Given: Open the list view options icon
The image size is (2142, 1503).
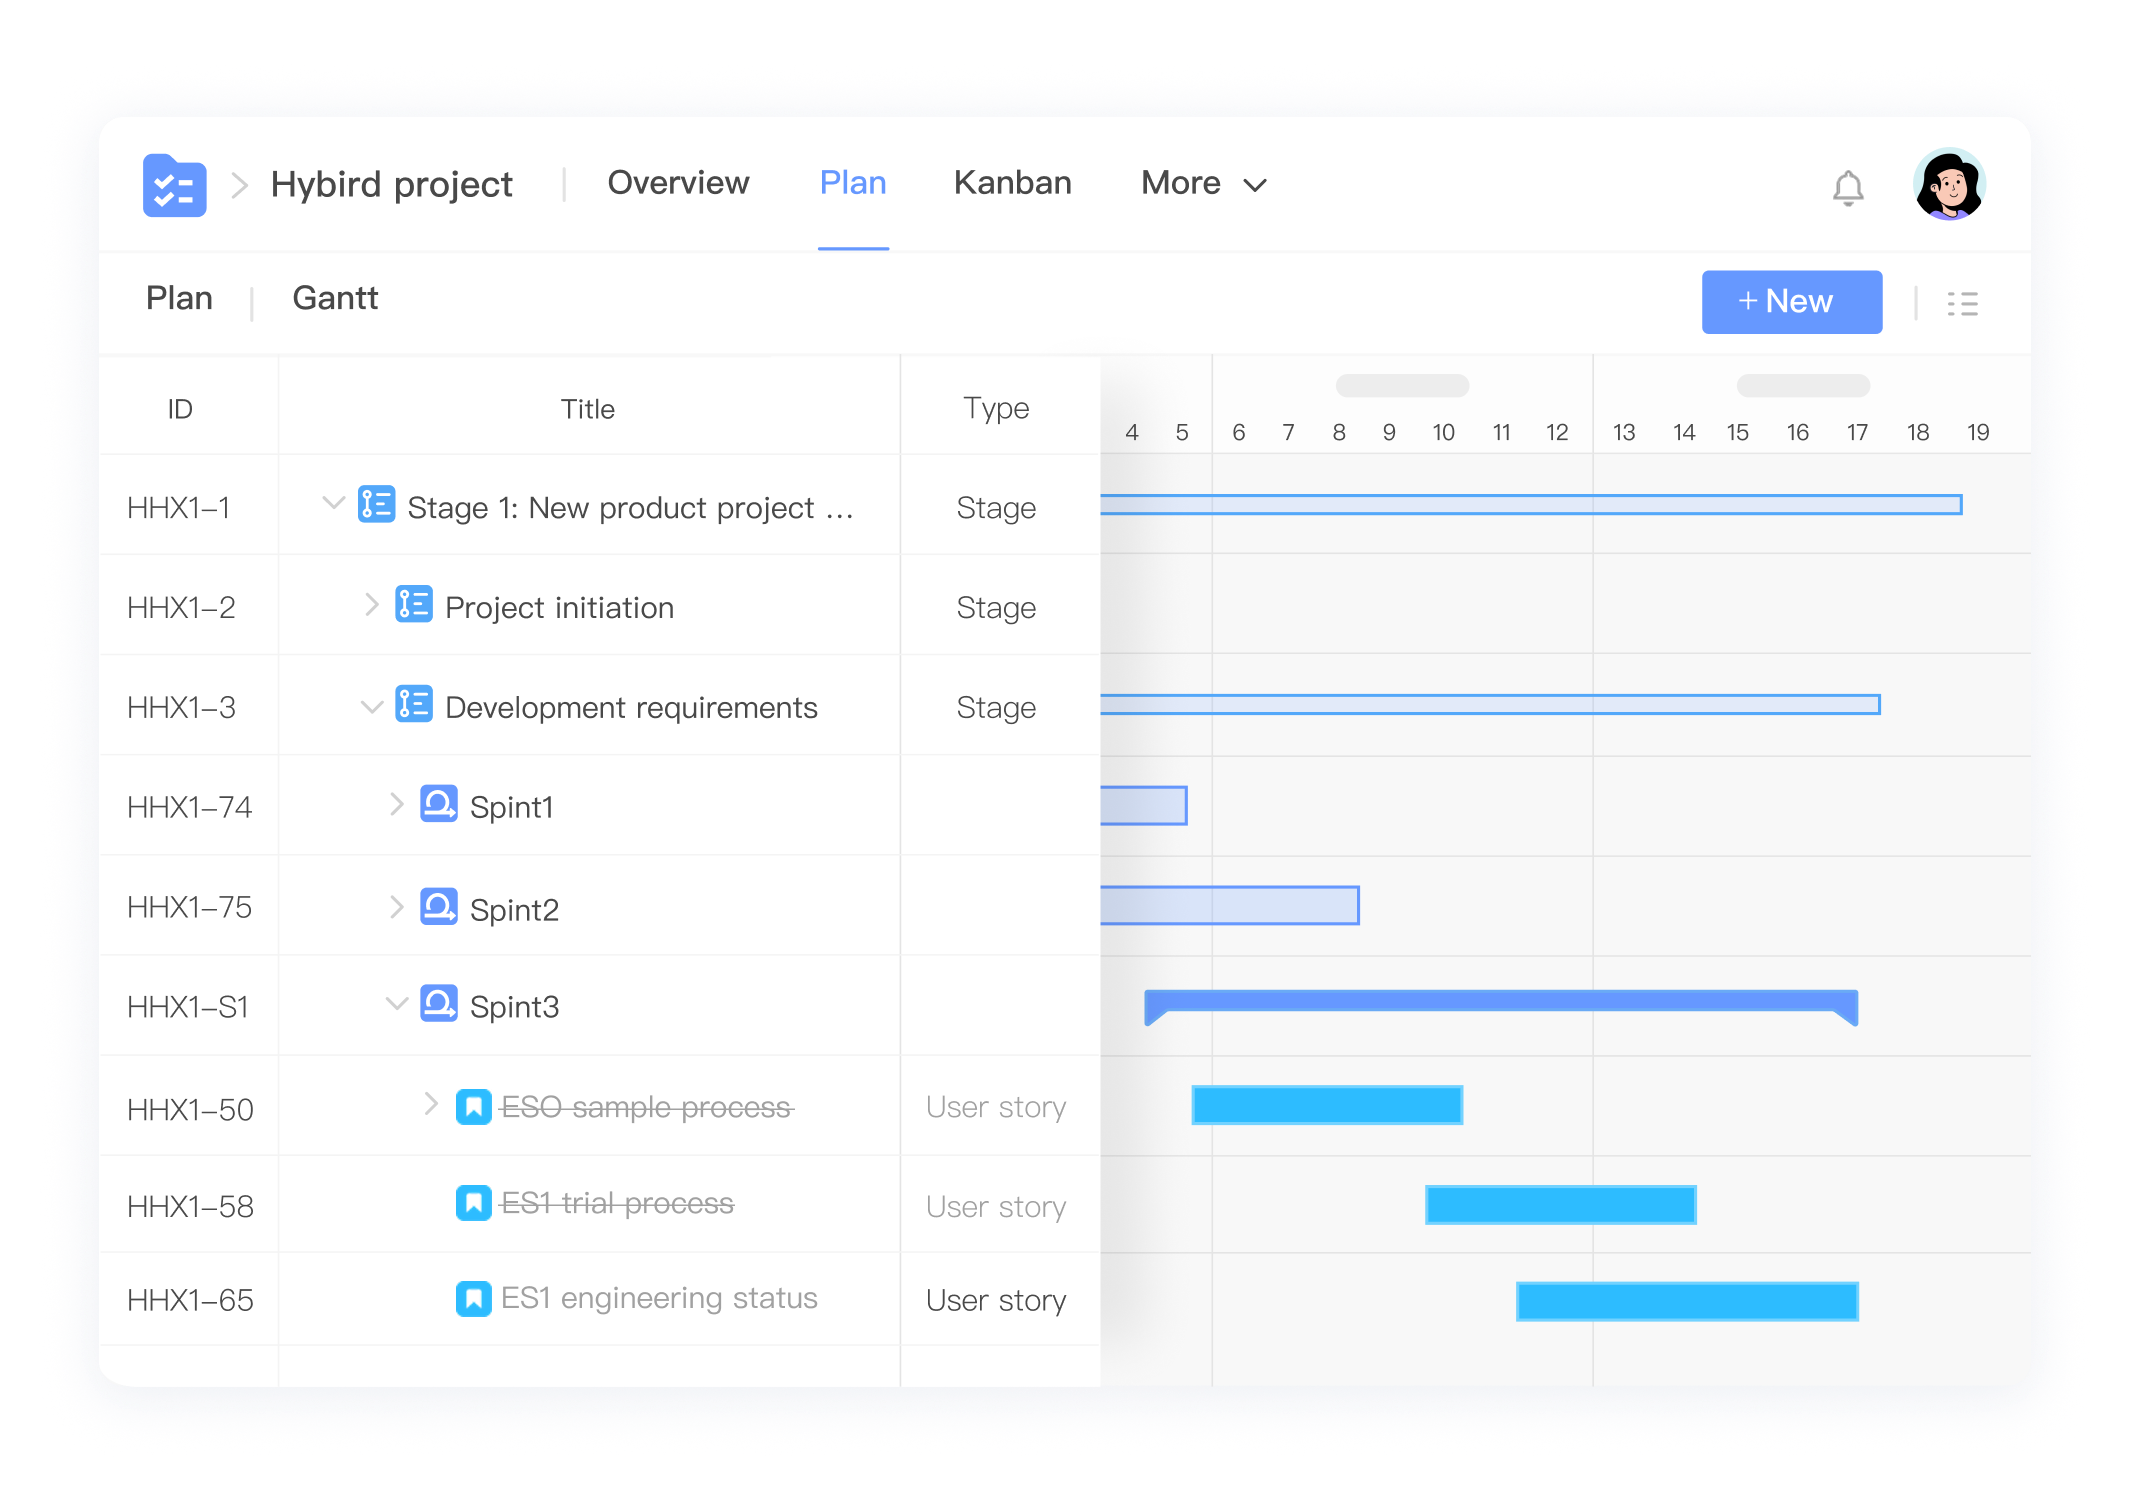Looking at the screenshot, I should [1962, 303].
